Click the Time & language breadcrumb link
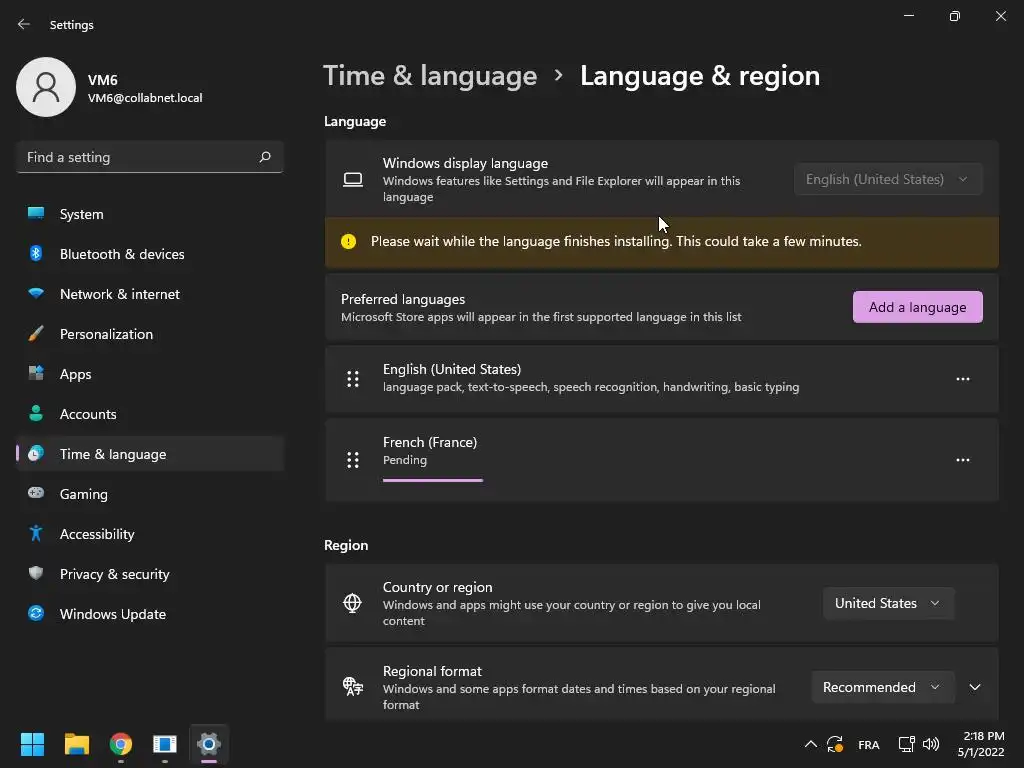This screenshot has width=1024, height=768. [430, 76]
